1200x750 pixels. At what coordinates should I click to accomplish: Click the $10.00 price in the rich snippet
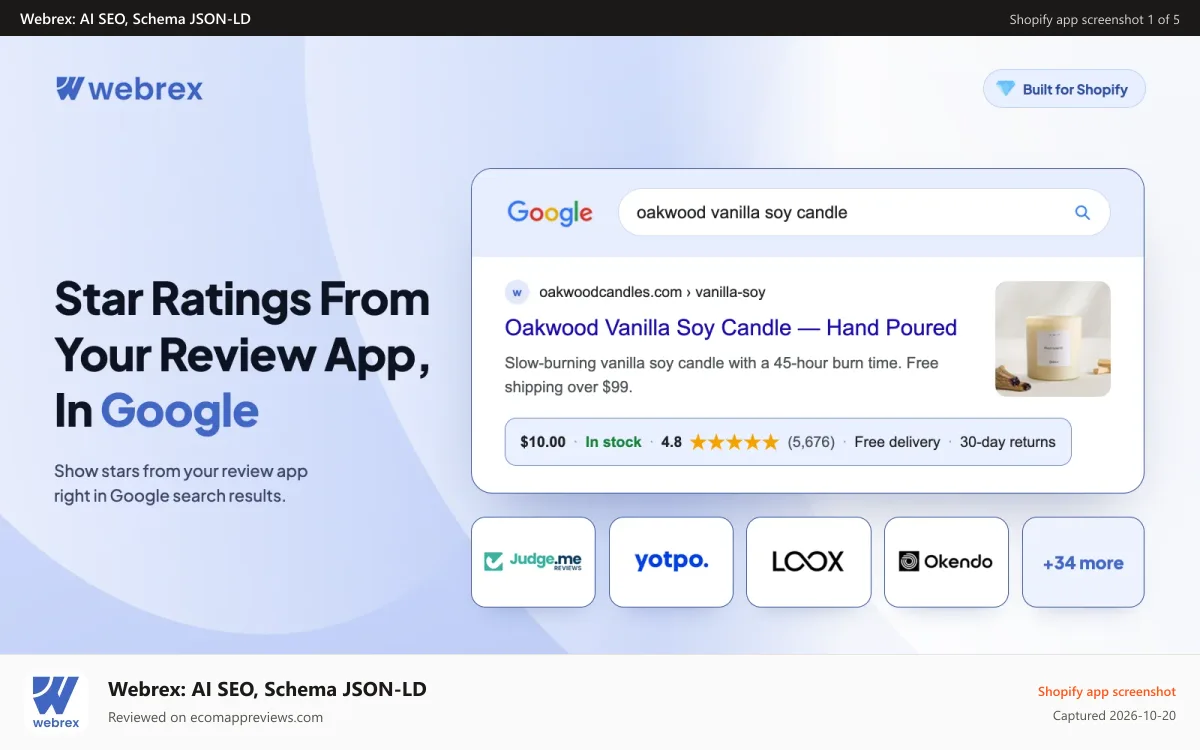tap(543, 442)
